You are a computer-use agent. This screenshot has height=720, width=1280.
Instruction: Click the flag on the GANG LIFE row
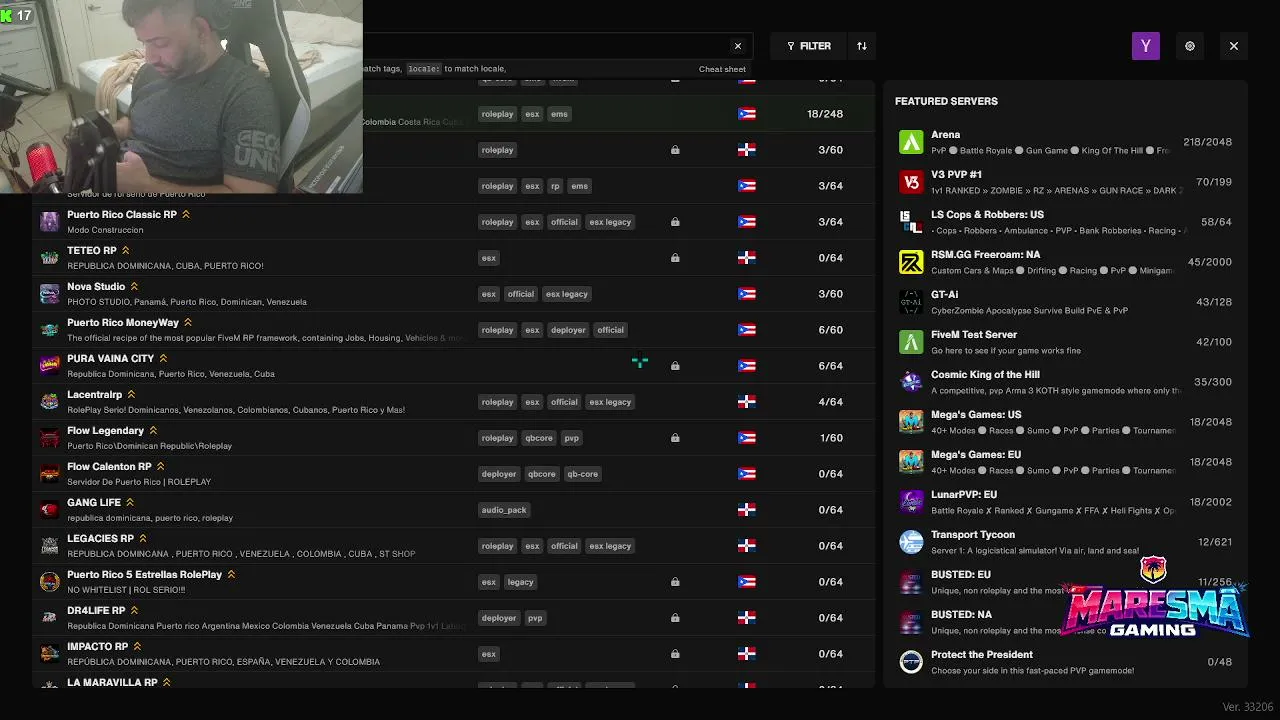click(x=746, y=510)
